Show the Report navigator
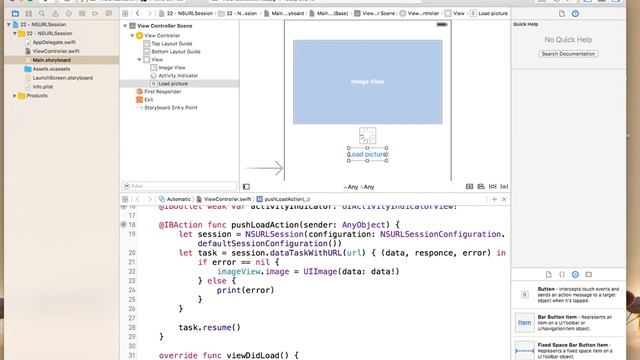Image resolution: width=640 pixels, height=360 pixels. pos(109,13)
